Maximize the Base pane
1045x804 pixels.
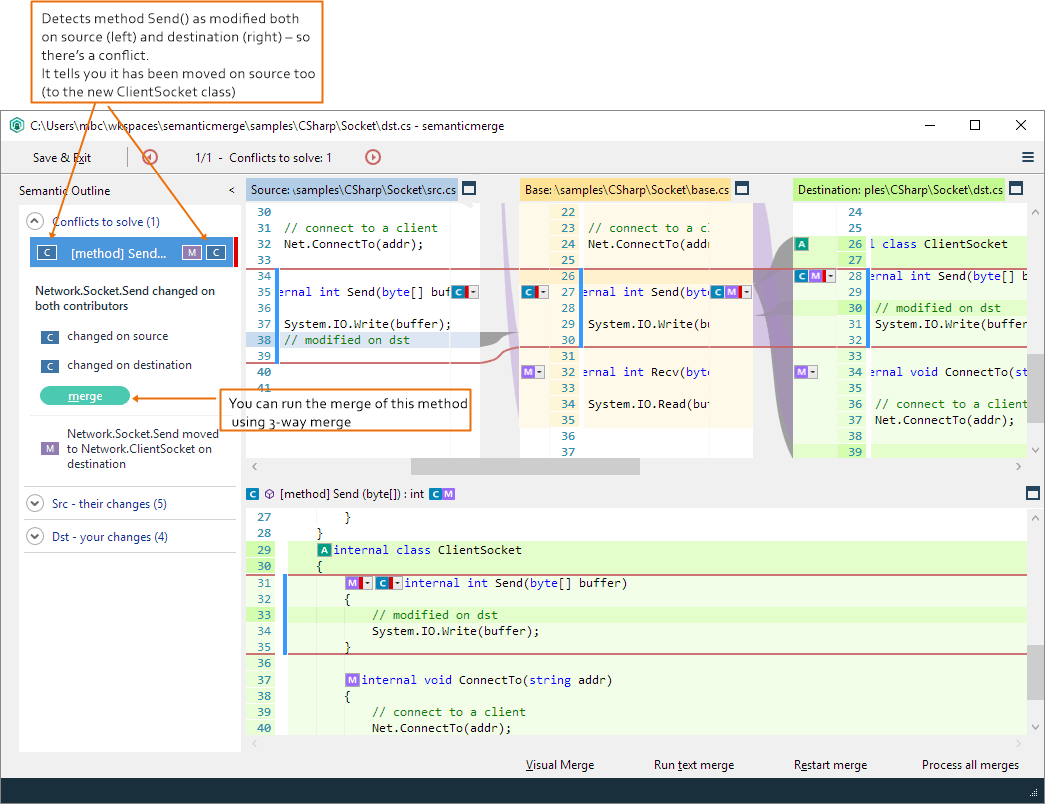[742, 189]
